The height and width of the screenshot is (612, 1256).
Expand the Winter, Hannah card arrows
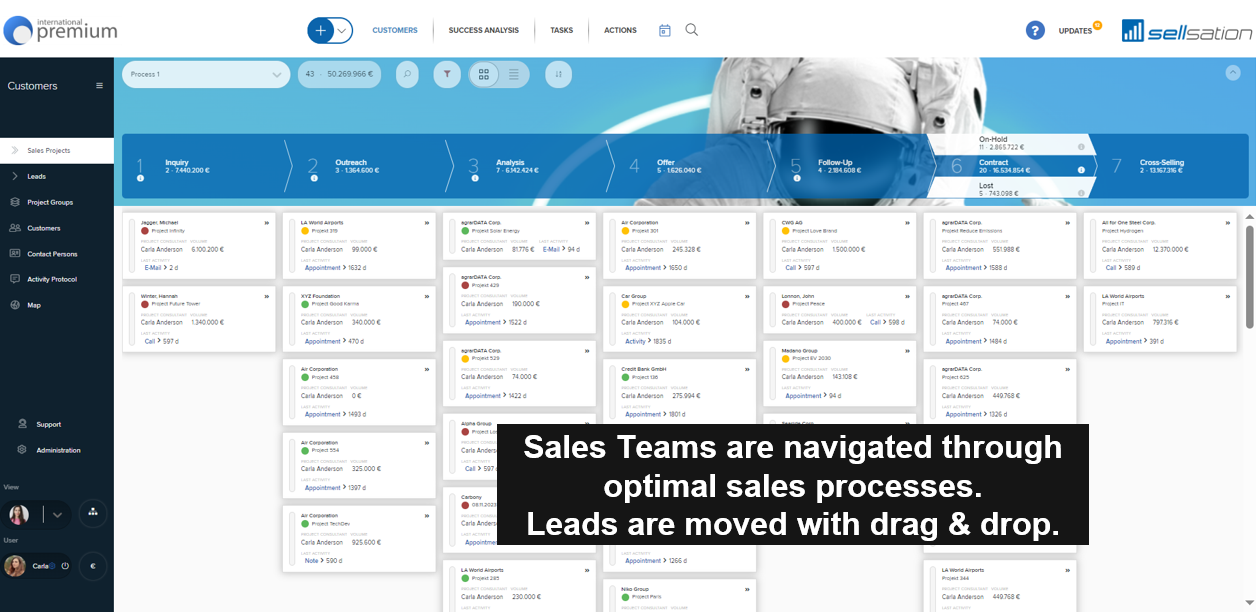click(267, 296)
